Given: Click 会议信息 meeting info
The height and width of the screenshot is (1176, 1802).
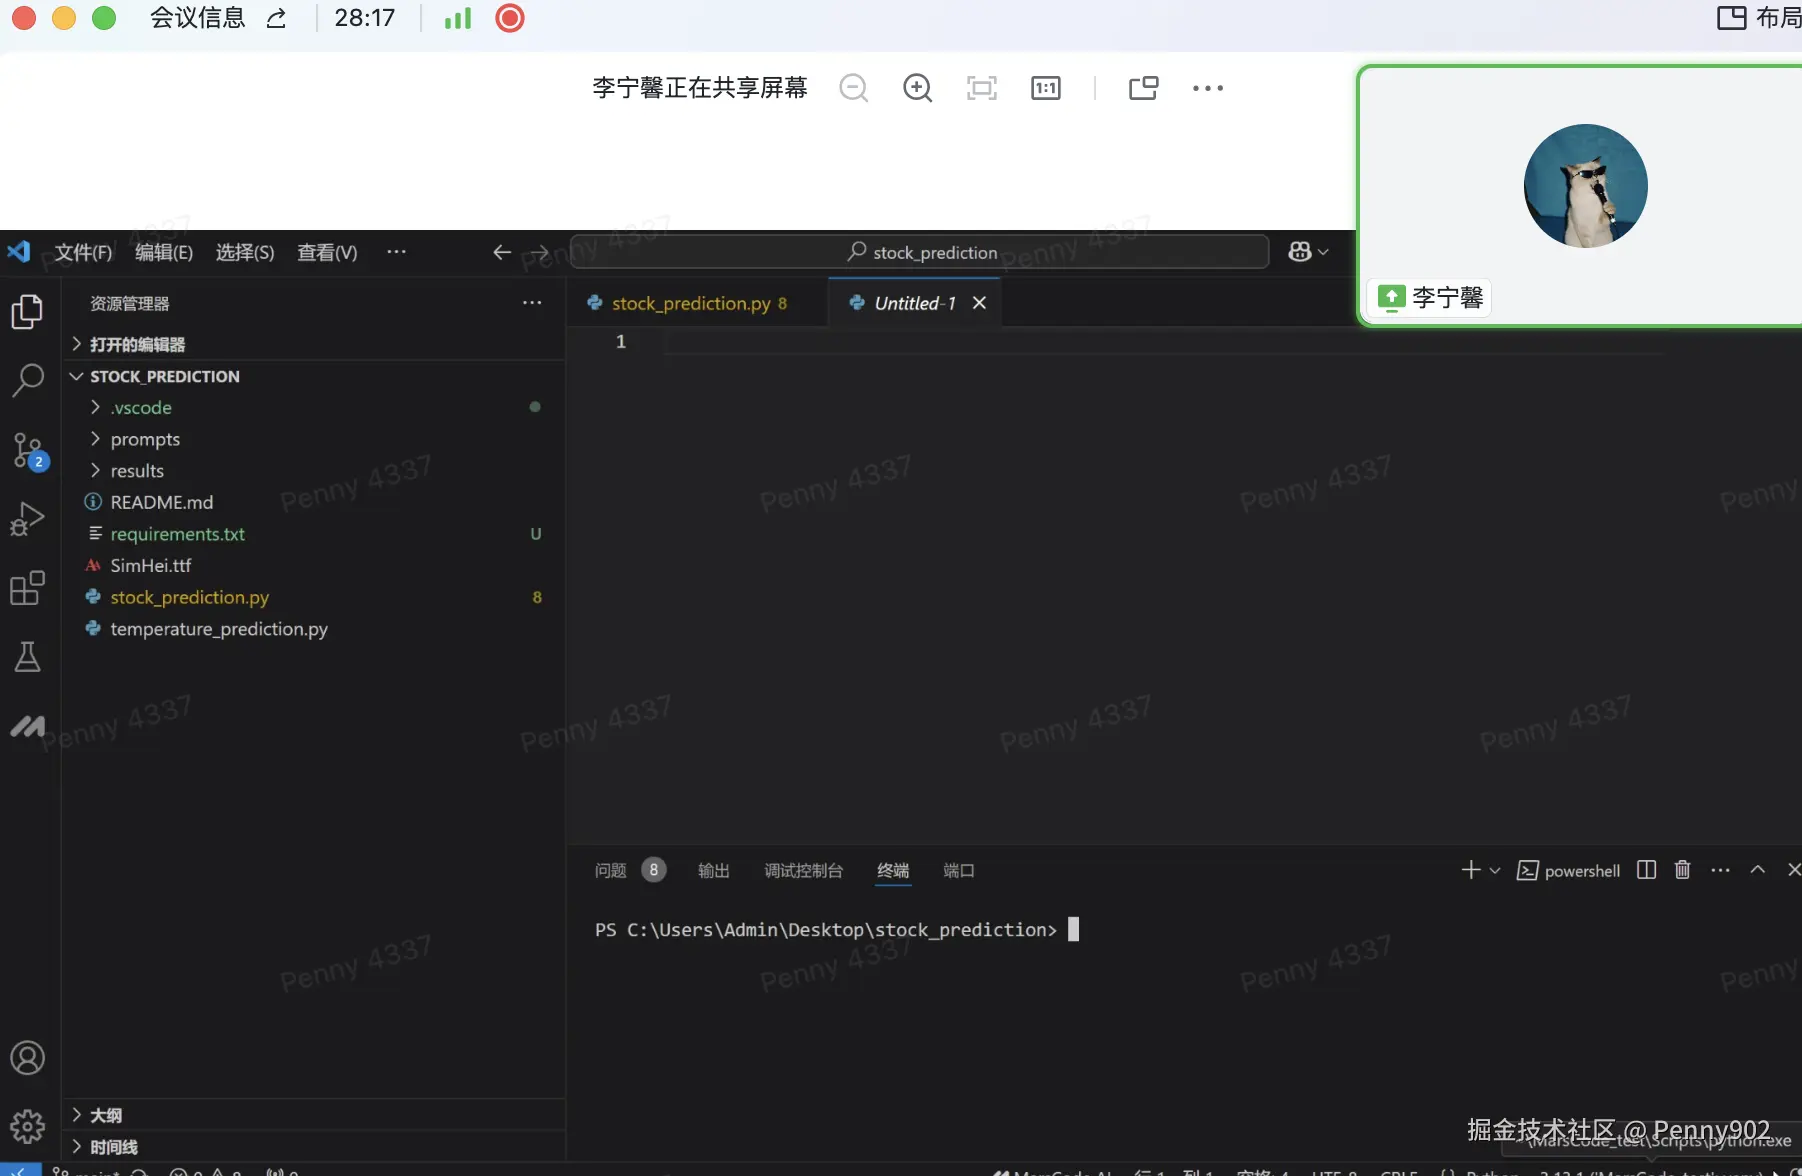Looking at the screenshot, I should 198,18.
